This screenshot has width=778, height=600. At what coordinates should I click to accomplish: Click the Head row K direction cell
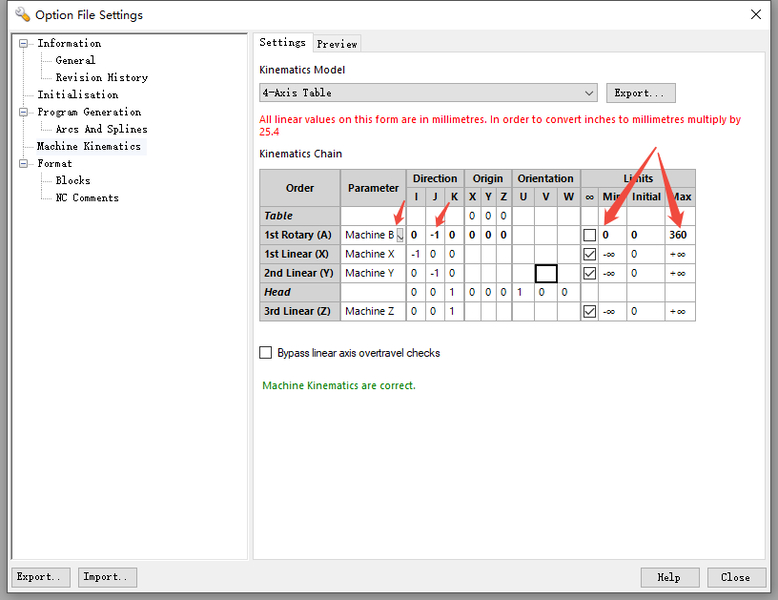pyautogui.click(x=454, y=292)
